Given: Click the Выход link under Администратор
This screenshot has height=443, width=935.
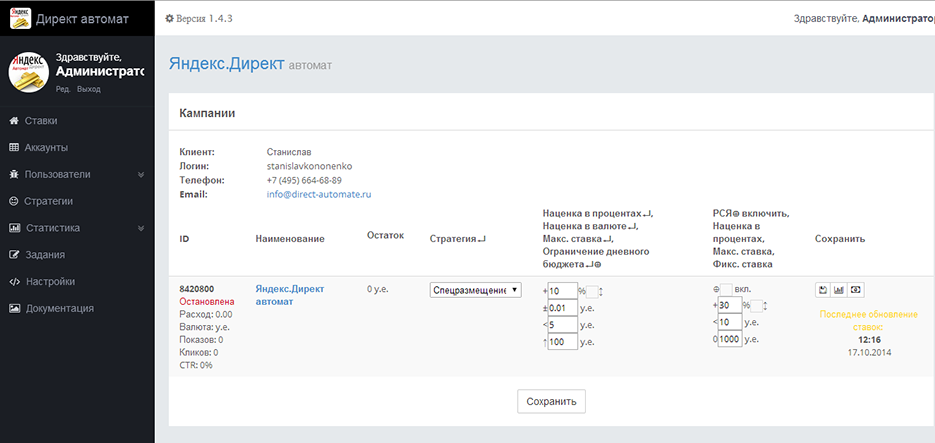Looking at the screenshot, I should 89,89.
